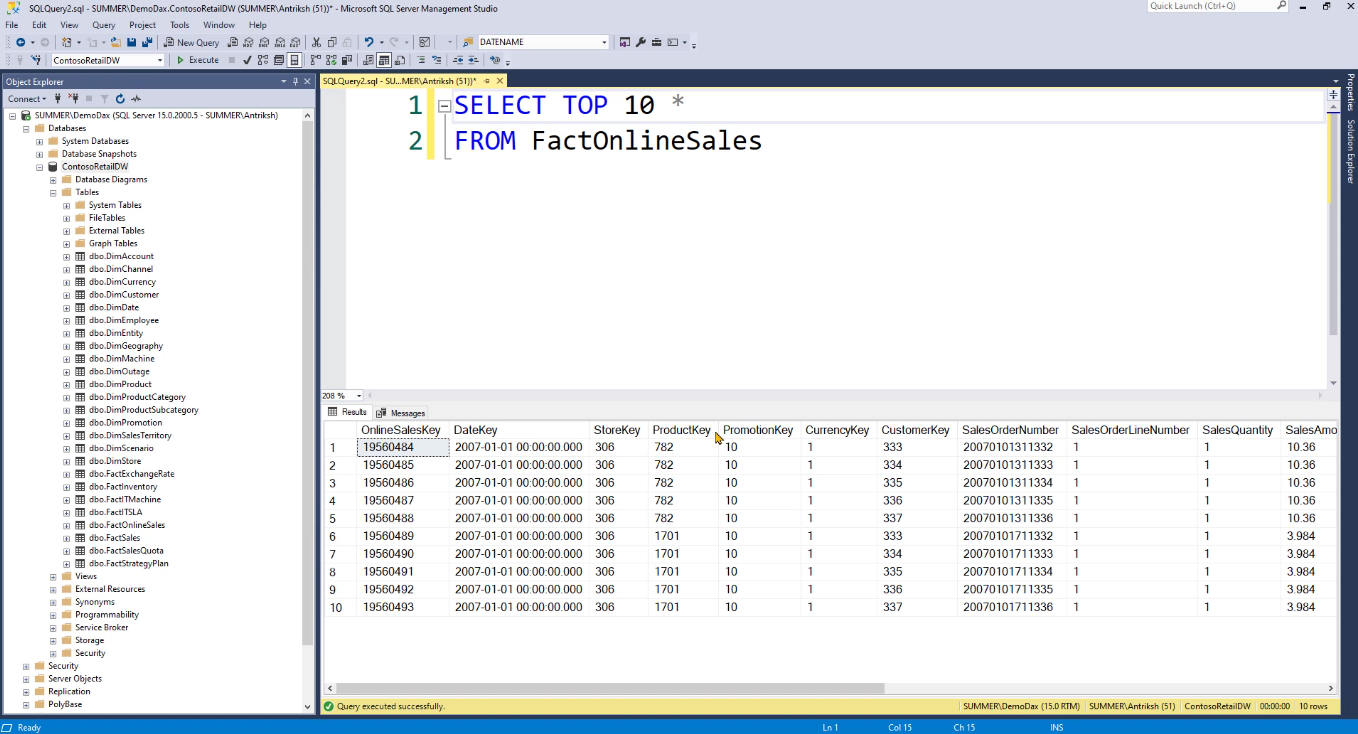Open the Connect dropdown in Object Explorer
The height and width of the screenshot is (734, 1358).
tap(26, 99)
